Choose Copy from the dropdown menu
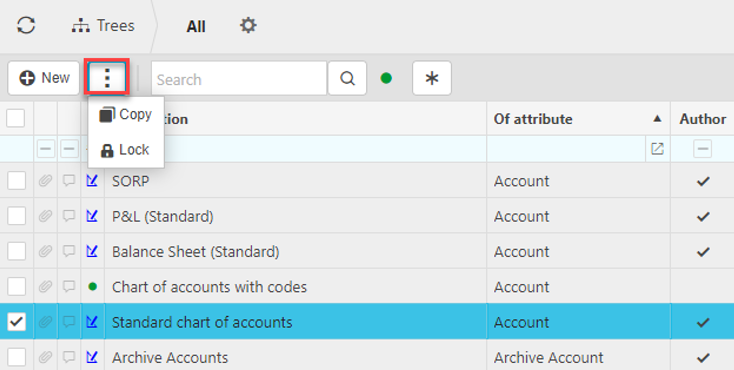This screenshot has height=370, width=734. point(125,115)
